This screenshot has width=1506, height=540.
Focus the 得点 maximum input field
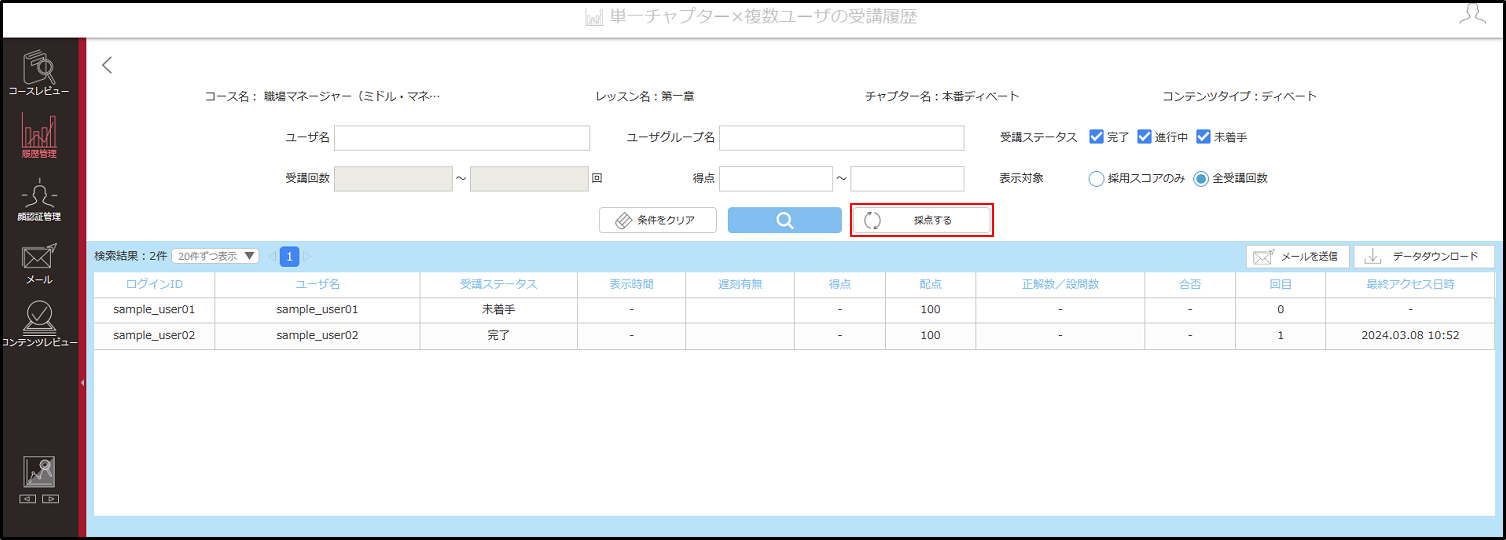[907, 179]
